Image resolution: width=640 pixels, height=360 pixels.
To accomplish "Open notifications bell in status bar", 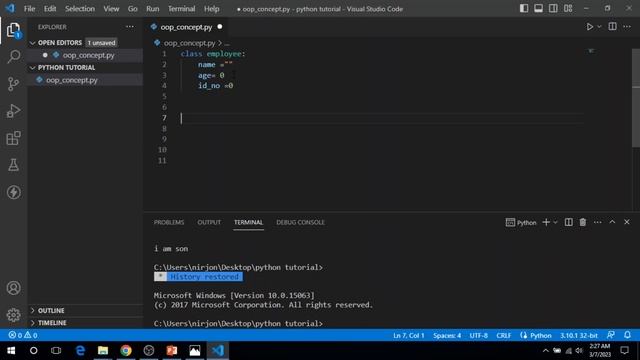I will (627, 335).
